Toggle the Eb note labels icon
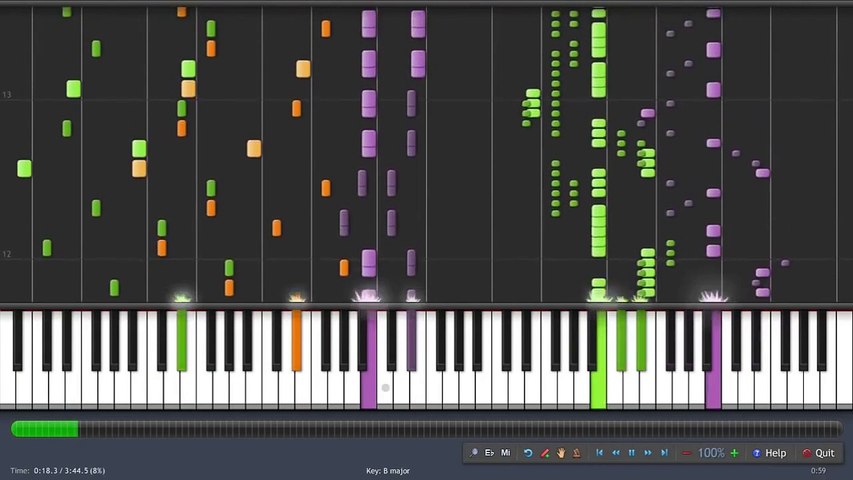Image resolution: width=853 pixels, height=480 pixels. 489,453
